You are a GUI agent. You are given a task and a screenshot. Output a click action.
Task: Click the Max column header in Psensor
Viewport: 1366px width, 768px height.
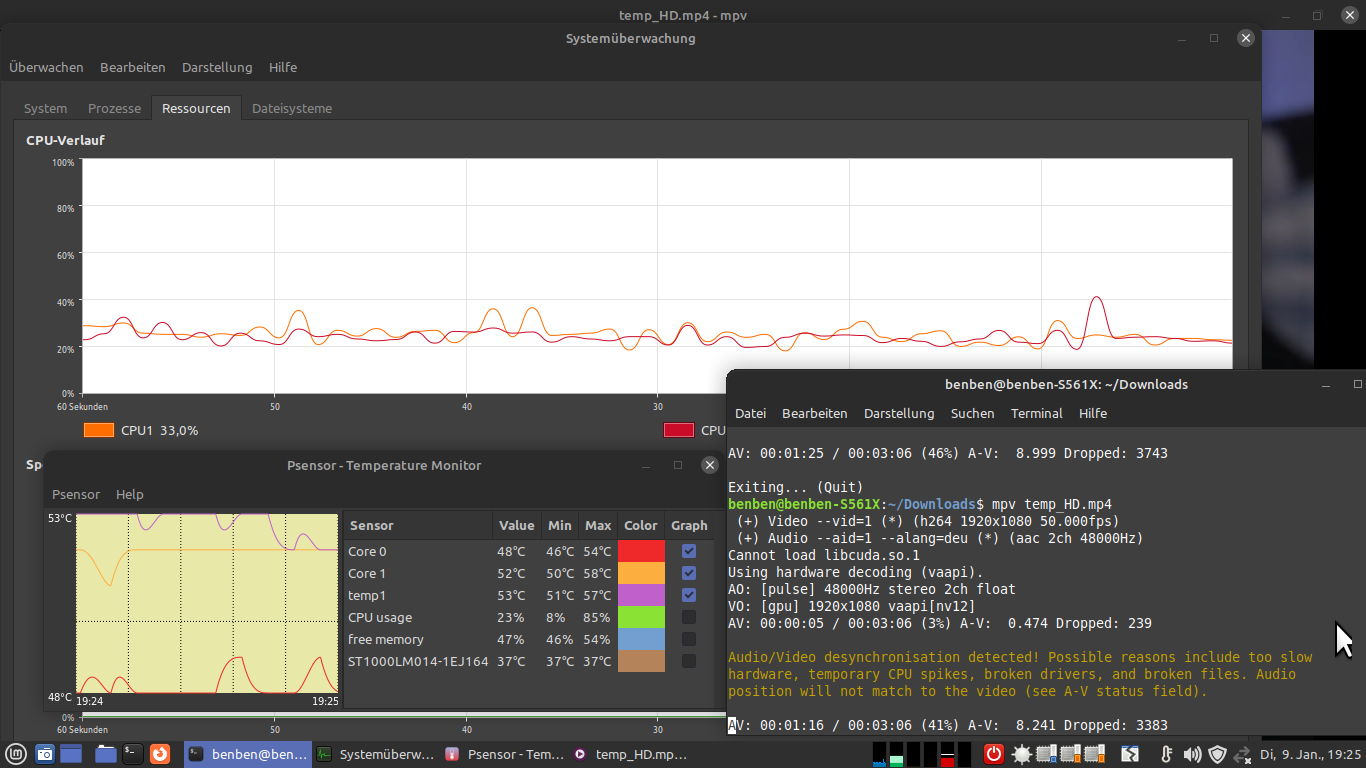[598, 525]
